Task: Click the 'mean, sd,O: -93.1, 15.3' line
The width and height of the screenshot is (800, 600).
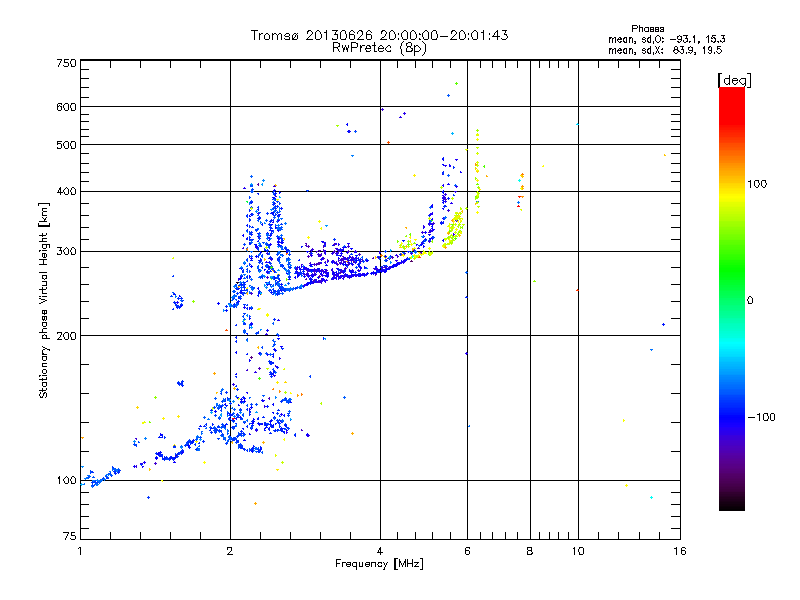Action: coord(667,39)
